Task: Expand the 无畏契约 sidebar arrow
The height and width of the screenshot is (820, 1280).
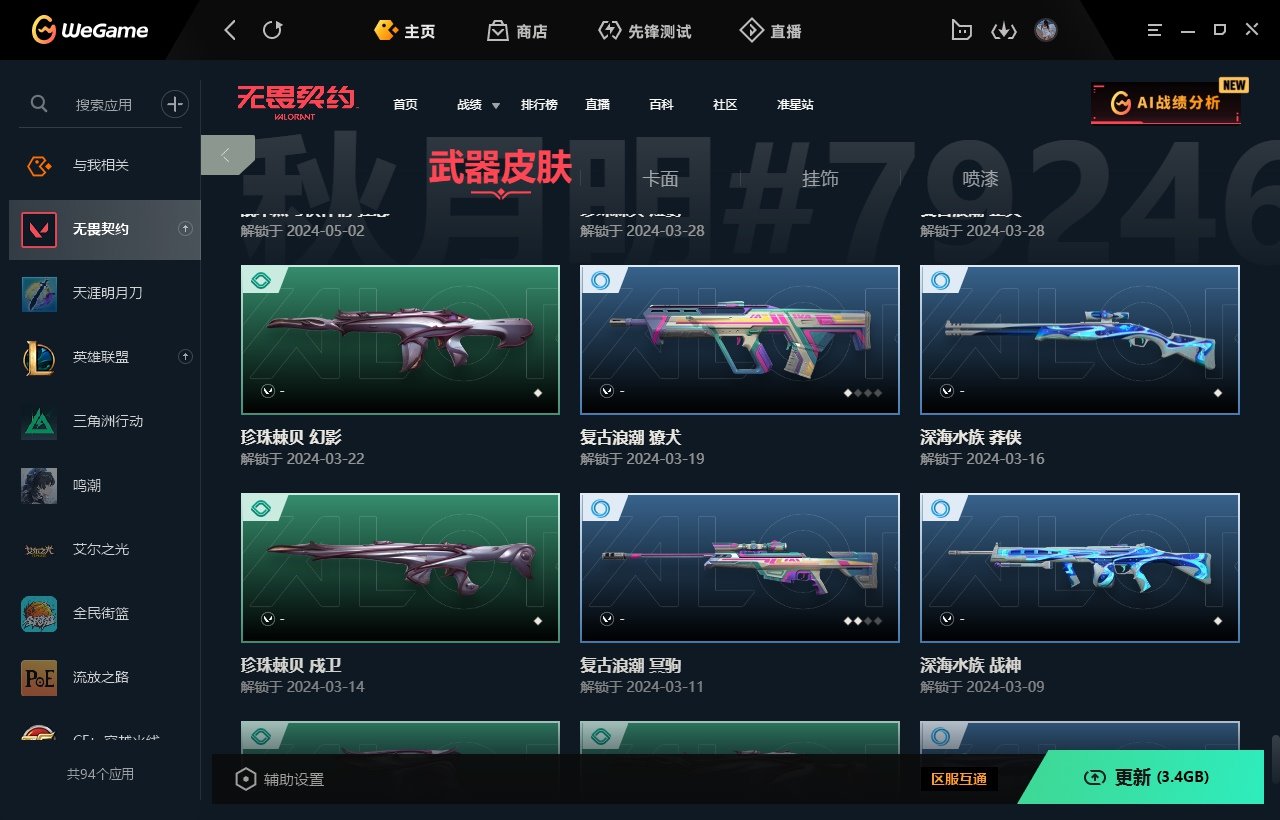Action: pos(185,229)
